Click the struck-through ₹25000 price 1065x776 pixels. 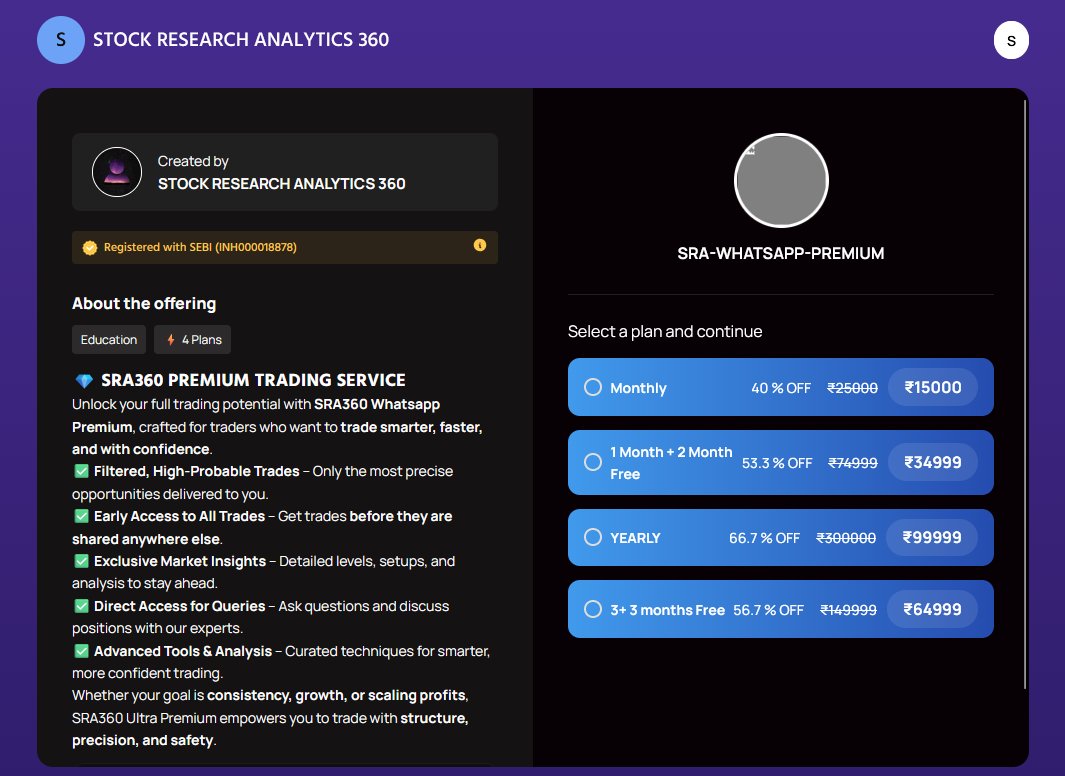852,388
